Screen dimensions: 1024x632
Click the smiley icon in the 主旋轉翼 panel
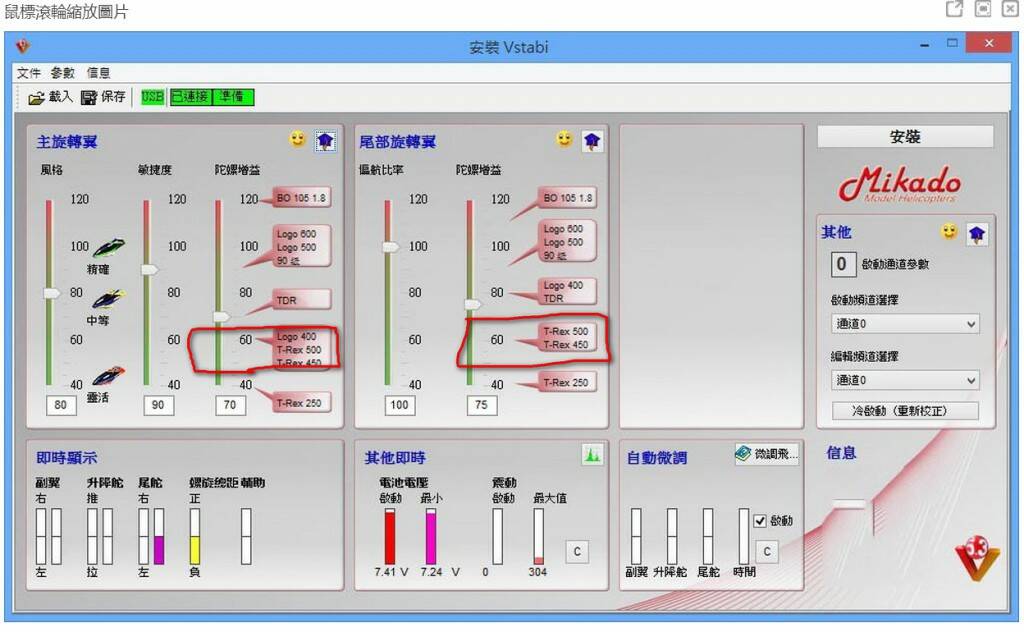pyautogui.click(x=298, y=140)
